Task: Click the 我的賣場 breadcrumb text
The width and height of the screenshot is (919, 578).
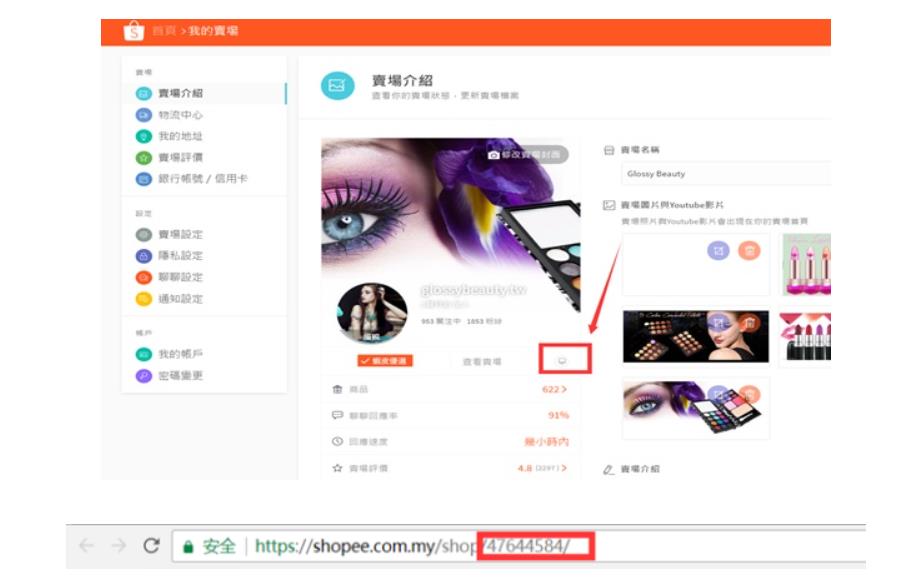Action: click(213, 30)
